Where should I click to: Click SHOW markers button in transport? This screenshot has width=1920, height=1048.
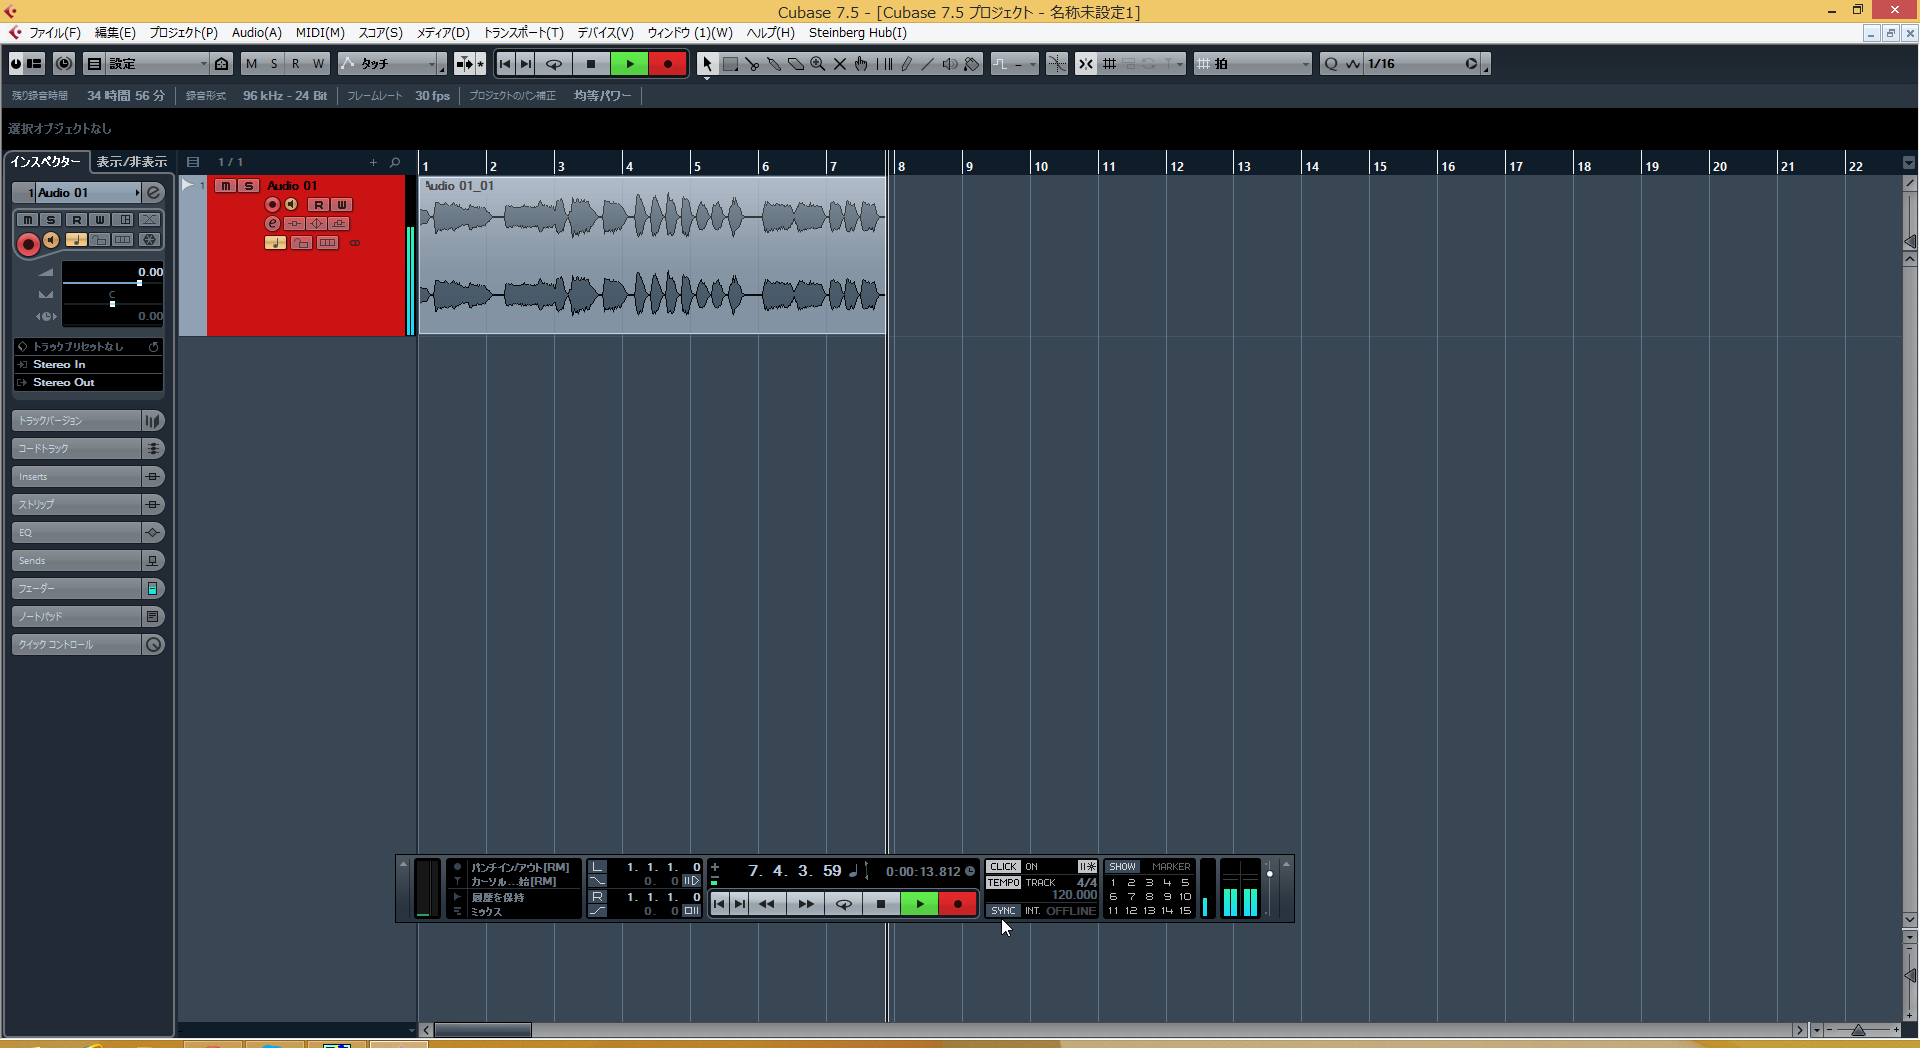tap(1122, 867)
